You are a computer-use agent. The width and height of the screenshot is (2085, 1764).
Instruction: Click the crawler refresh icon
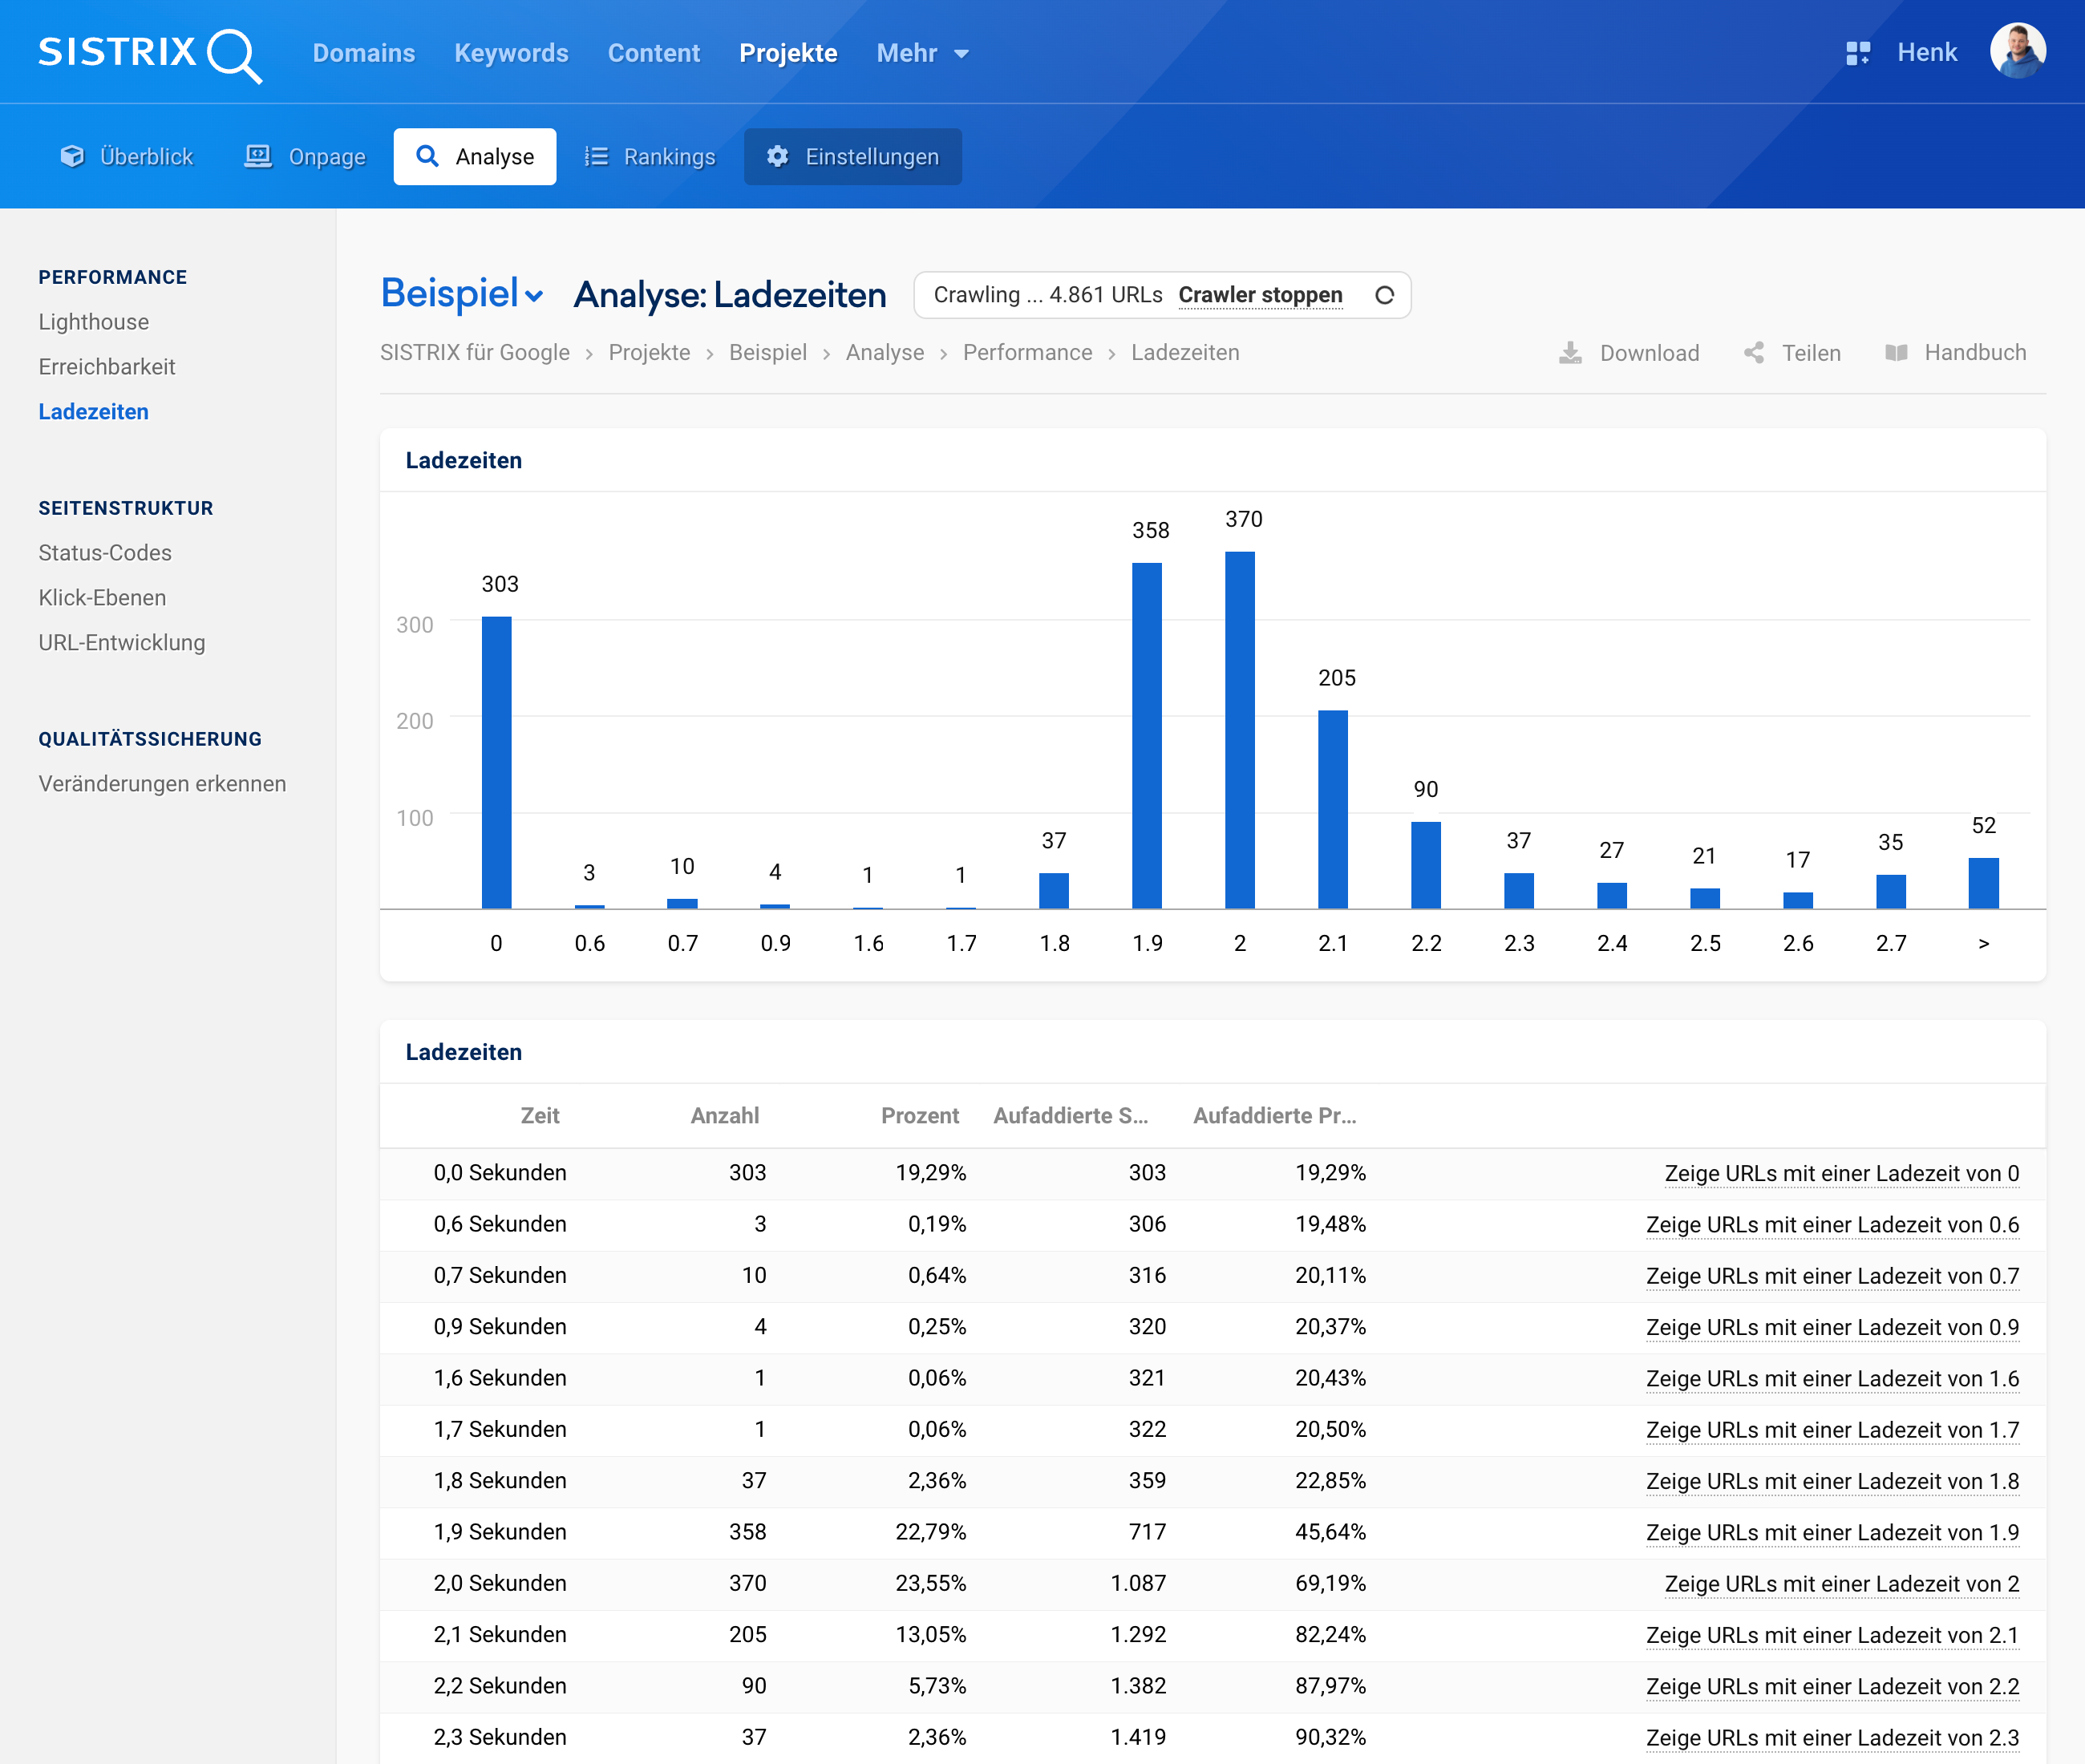(1386, 294)
